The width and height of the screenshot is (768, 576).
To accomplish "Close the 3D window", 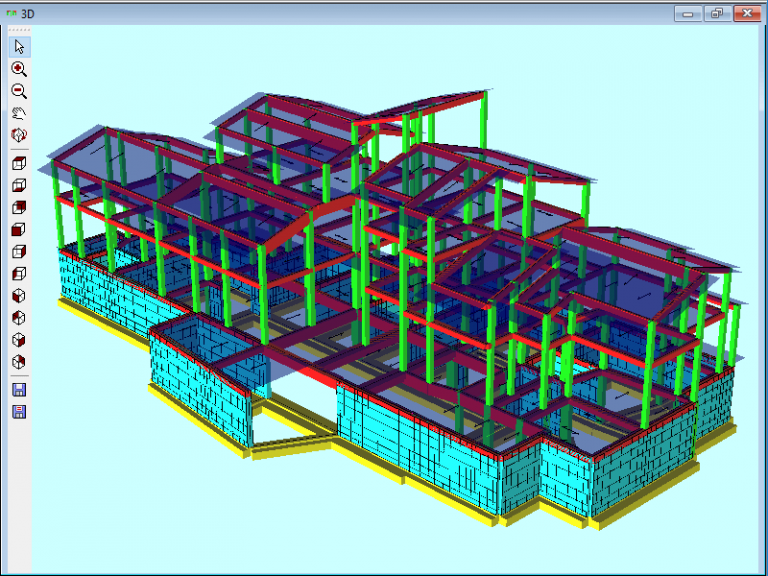I will [x=747, y=14].
